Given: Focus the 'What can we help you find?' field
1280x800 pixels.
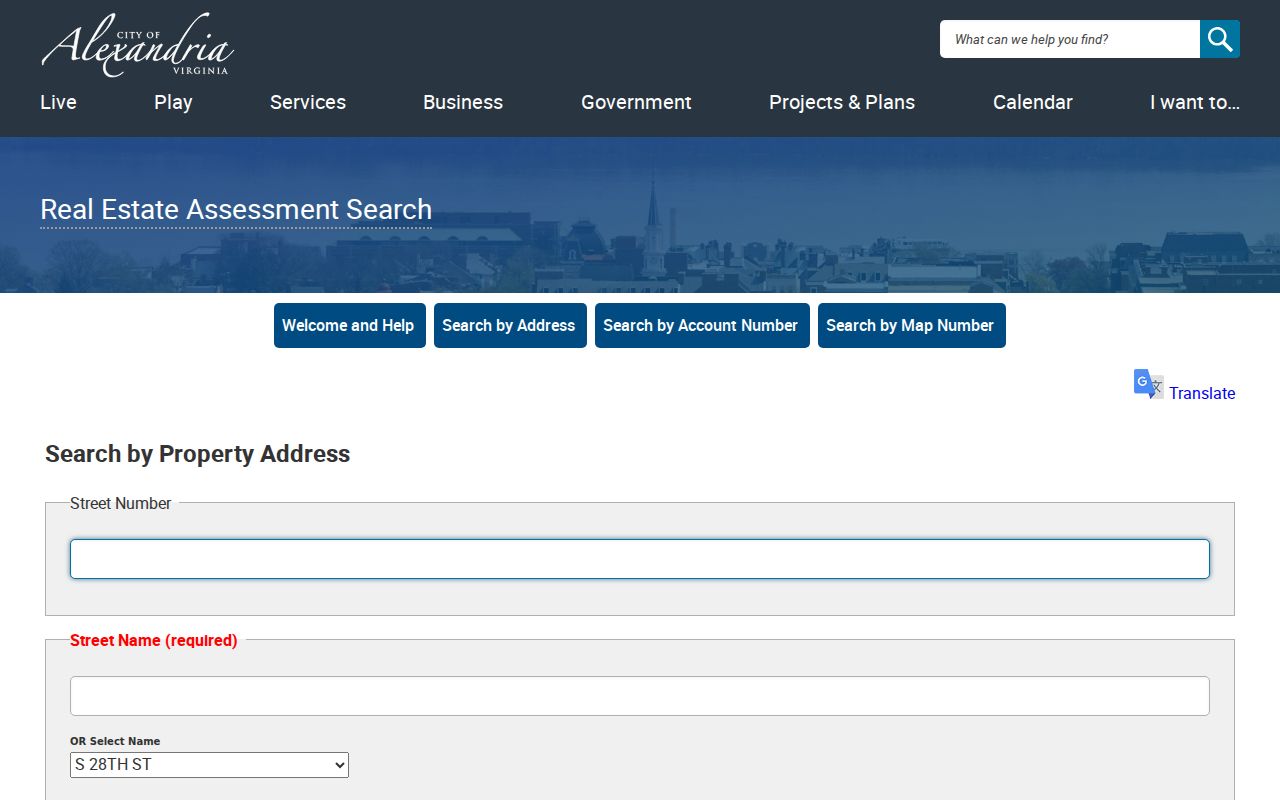Looking at the screenshot, I should tap(1070, 39).
